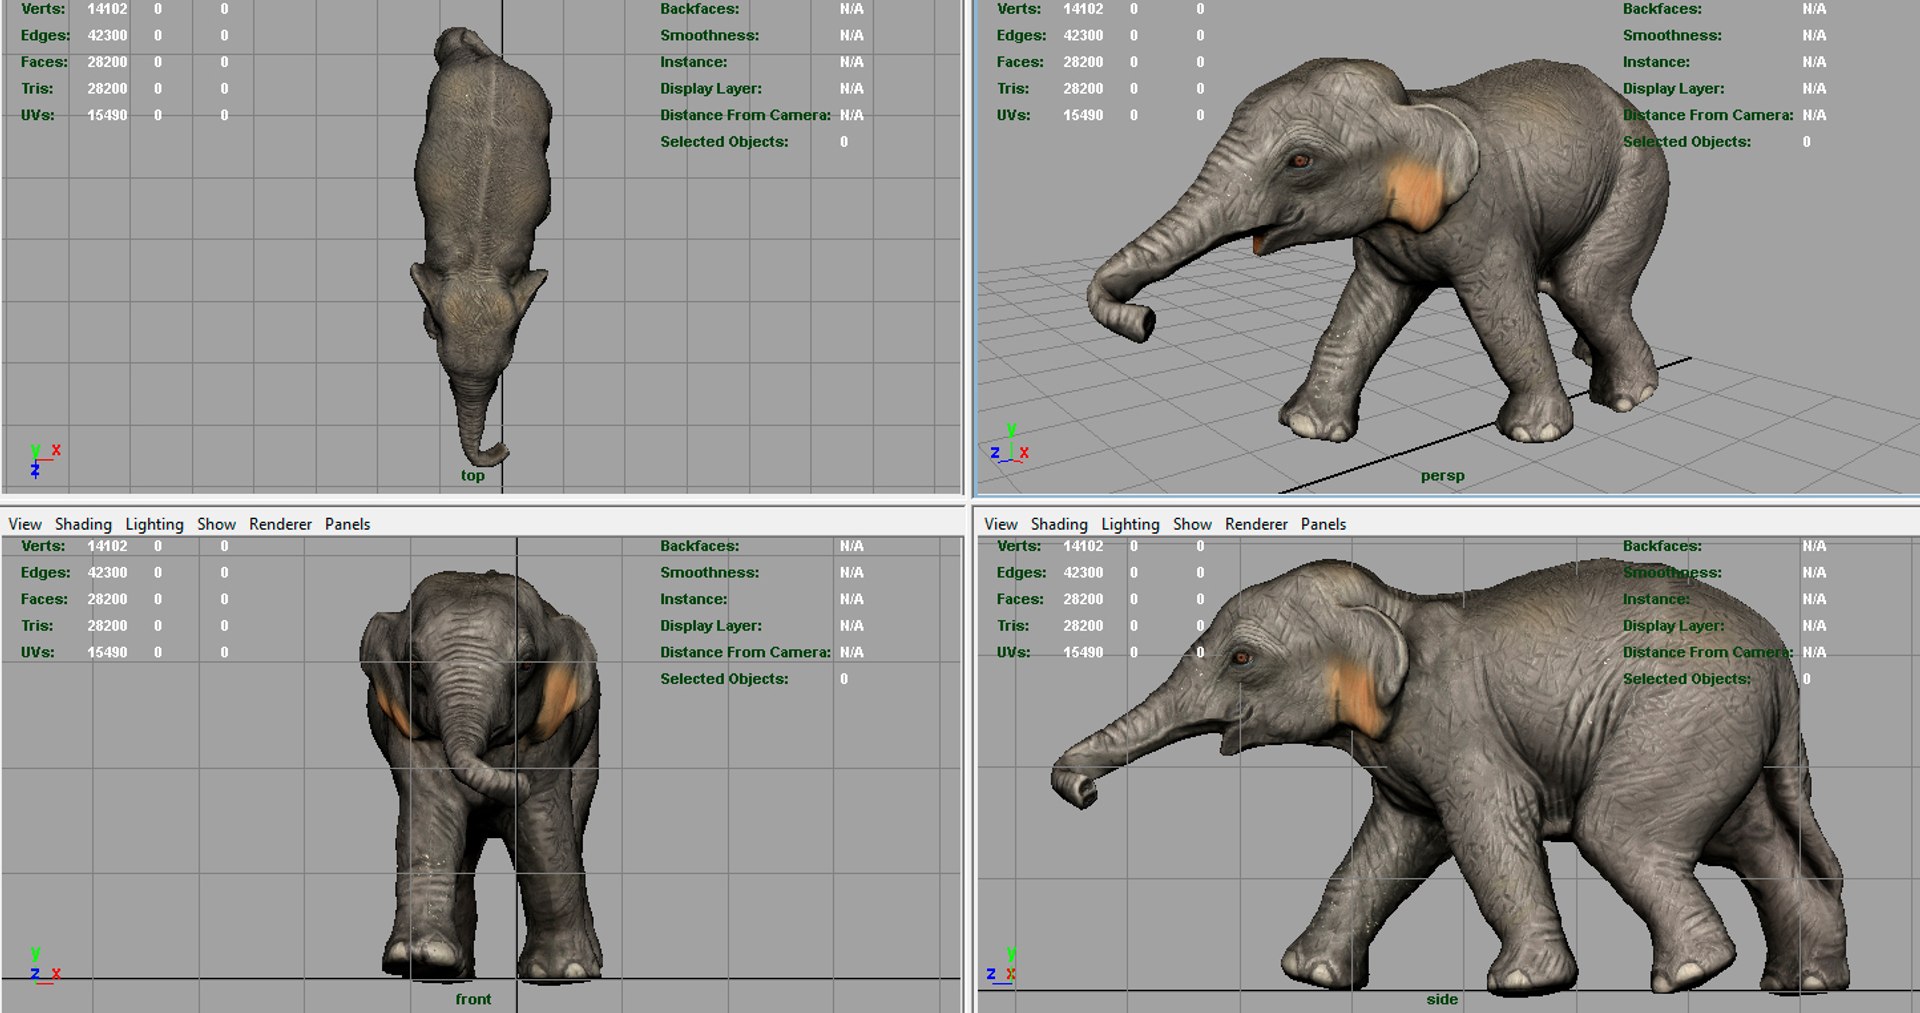The height and width of the screenshot is (1013, 1920).
Task: Click Verts value 14102 in persp view
Action: pos(1083,9)
